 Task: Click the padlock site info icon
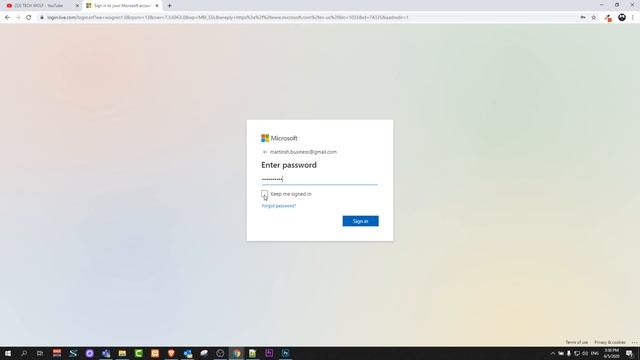pyautogui.click(x=42, y=18)
